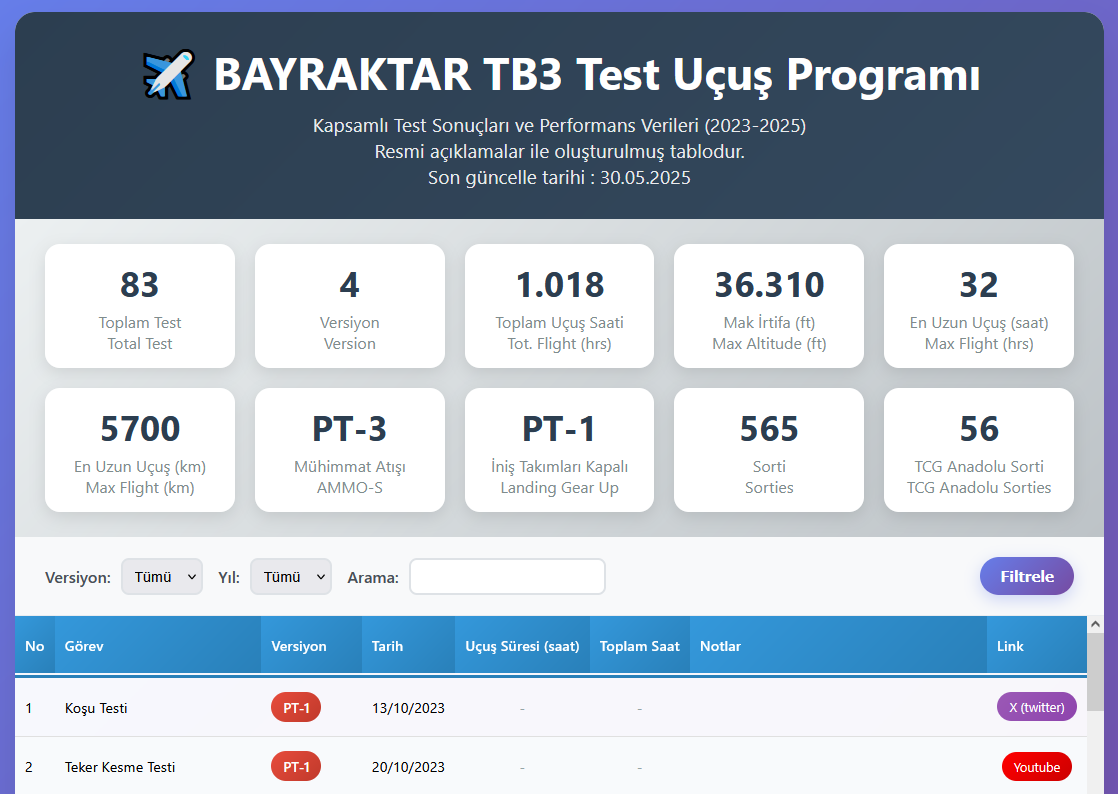
Task: Click the Resmi açıklamalar subtitle line
Action: tap(559, 152)
